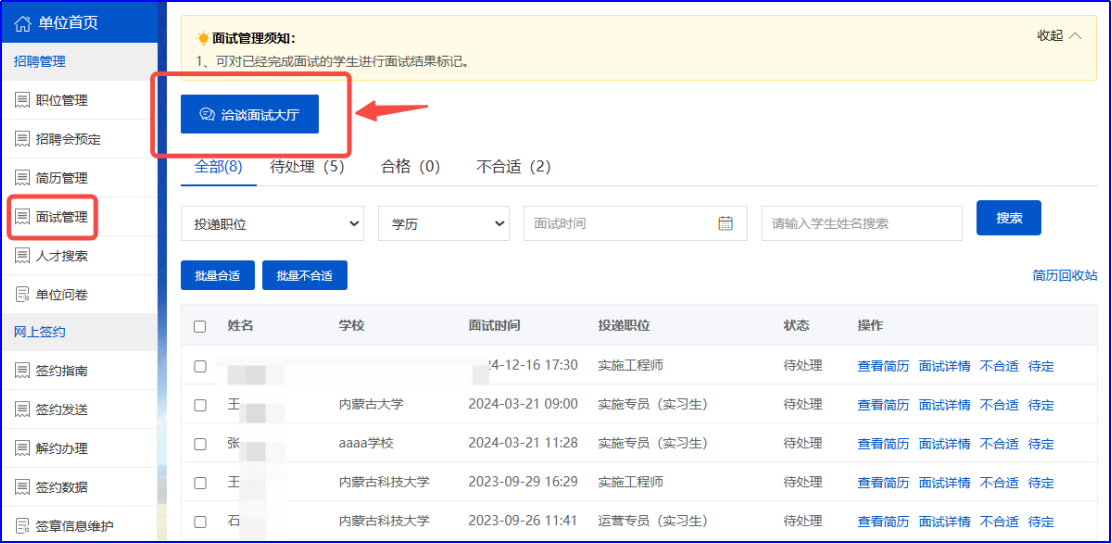
Task: Click the student name search input field
Action: [861, 224]
